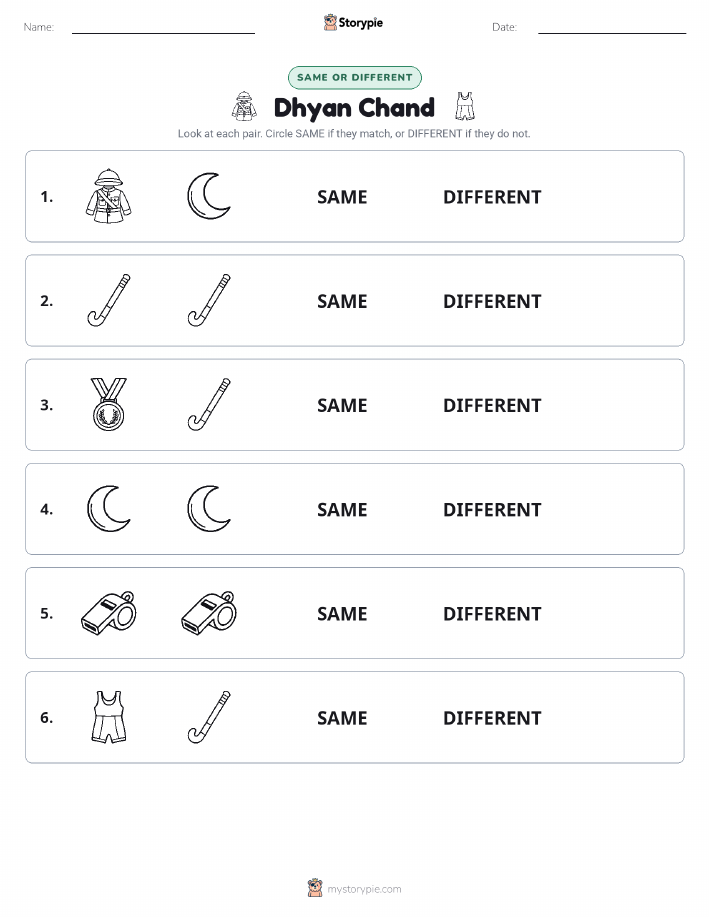Choose SAME for row 4
This screenshot has height=917, width=709.
point(342,509)
